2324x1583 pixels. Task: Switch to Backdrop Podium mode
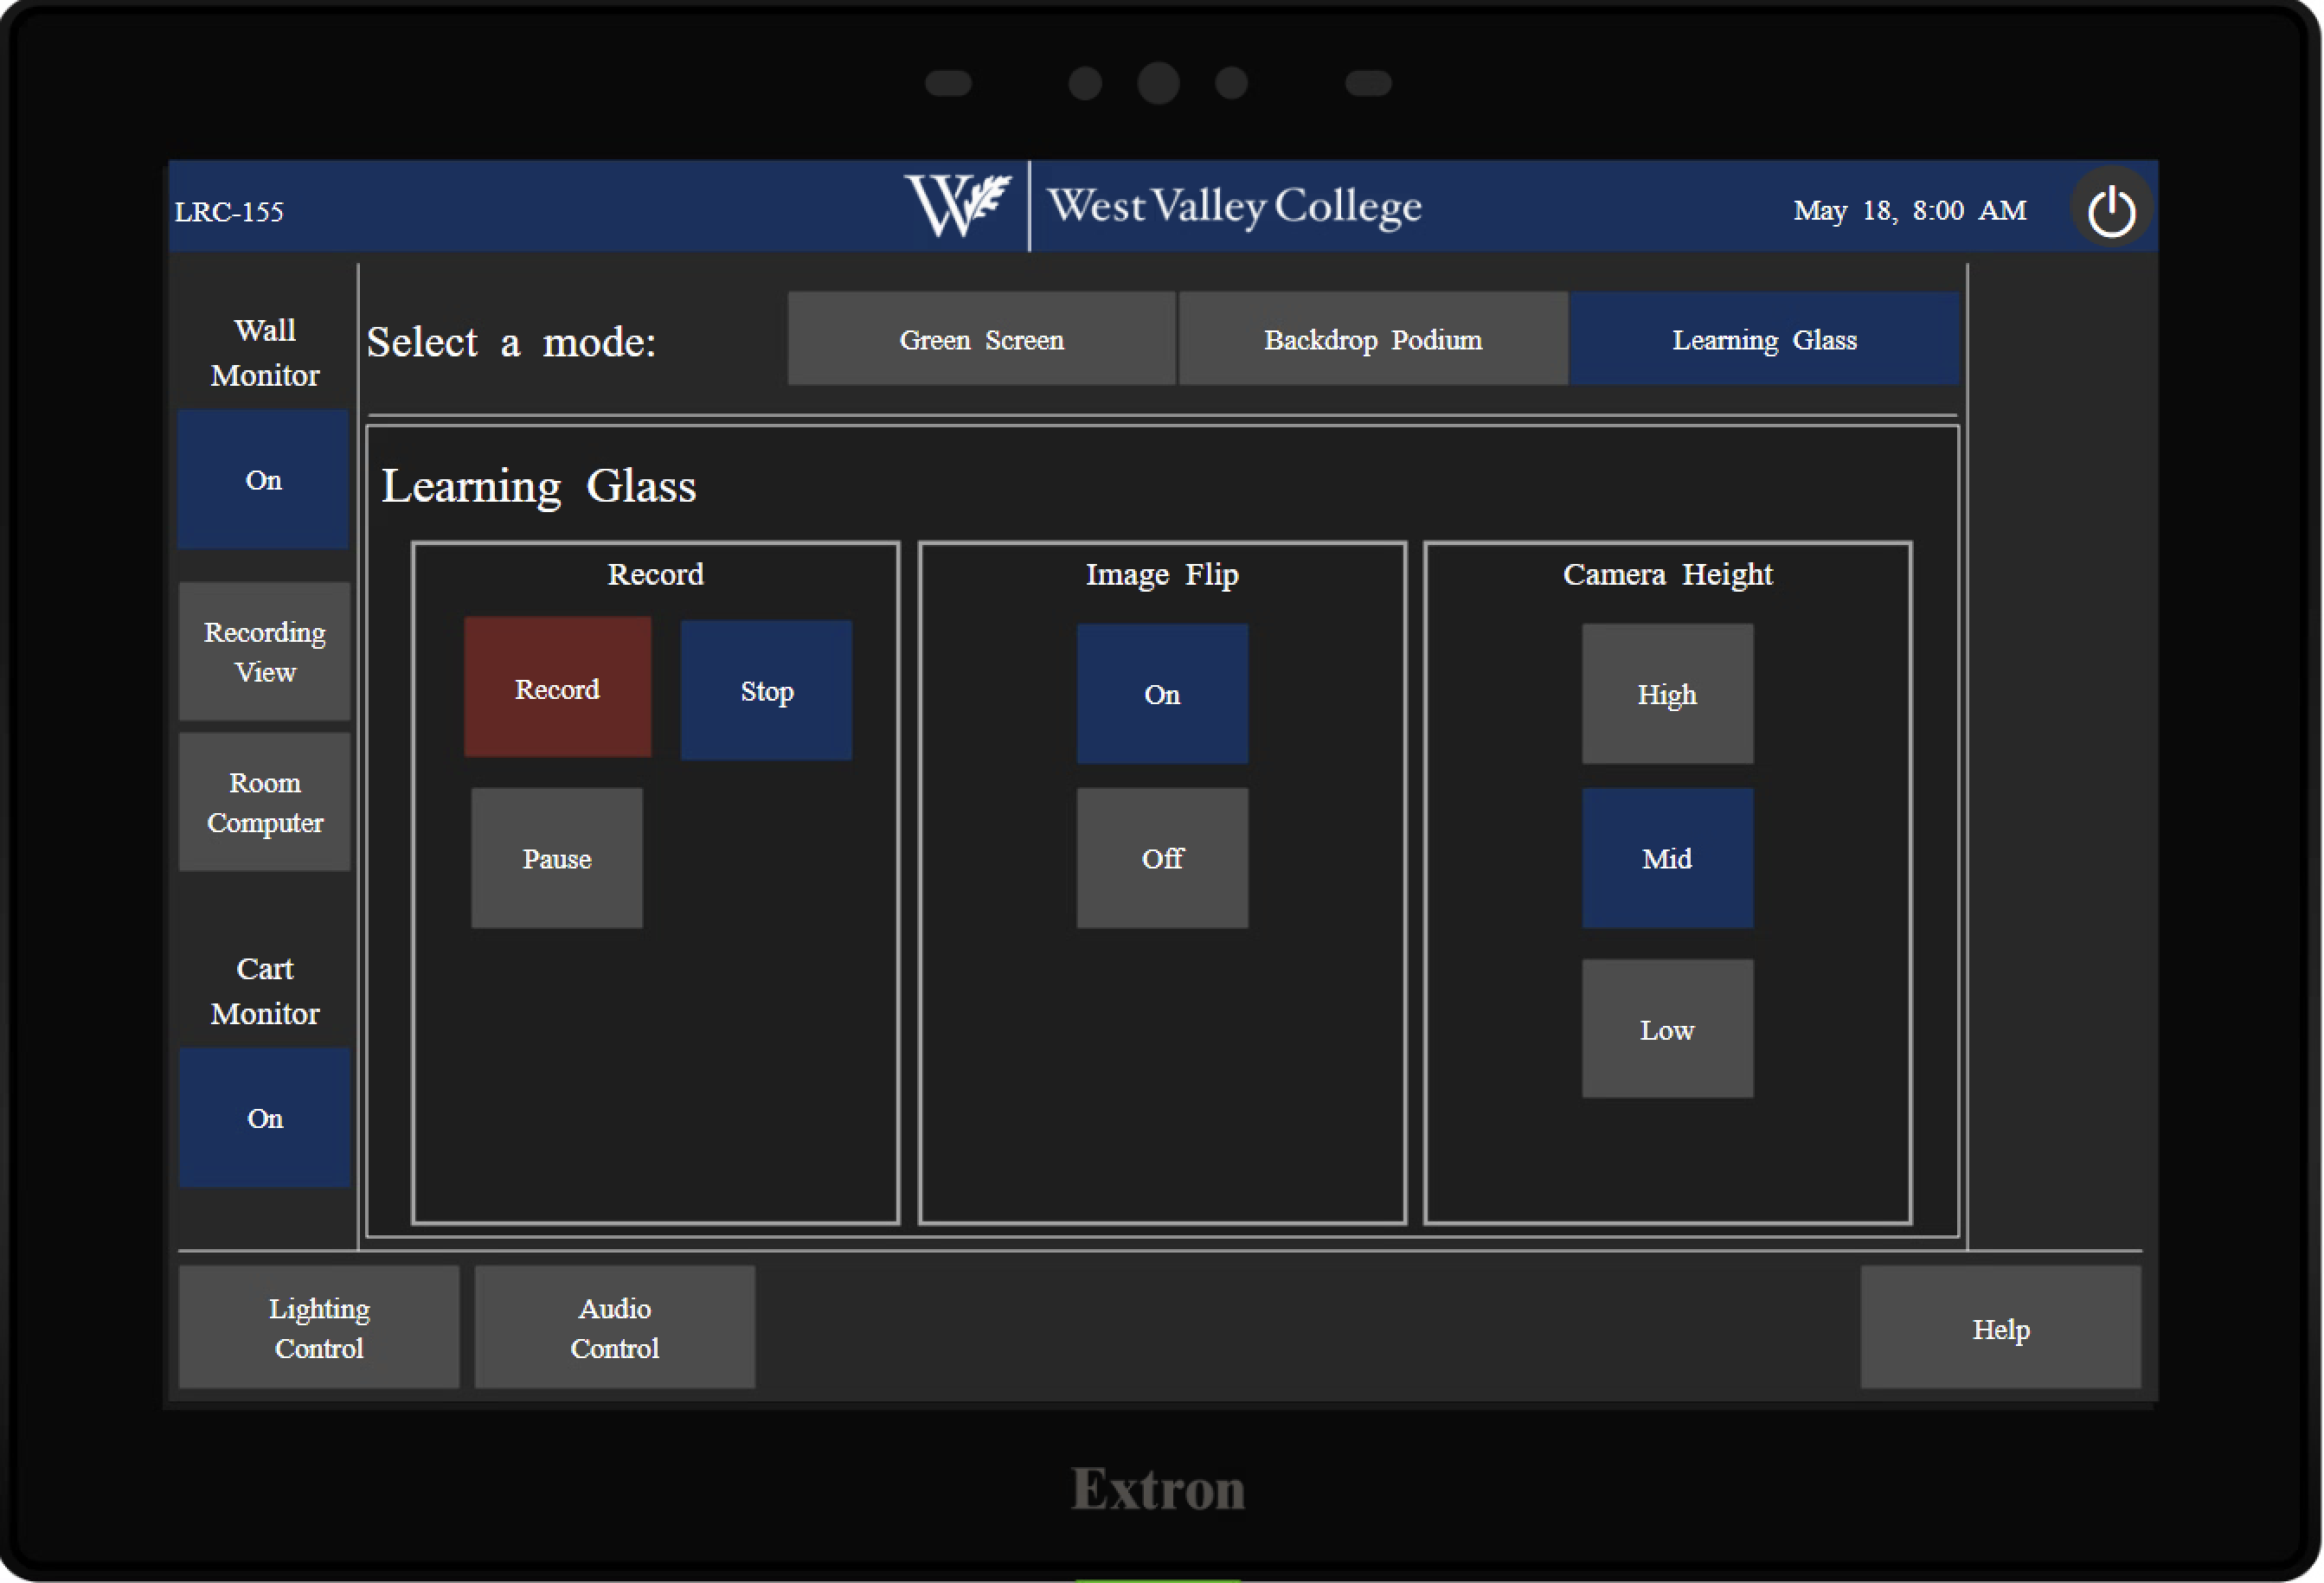[1373, 339]
